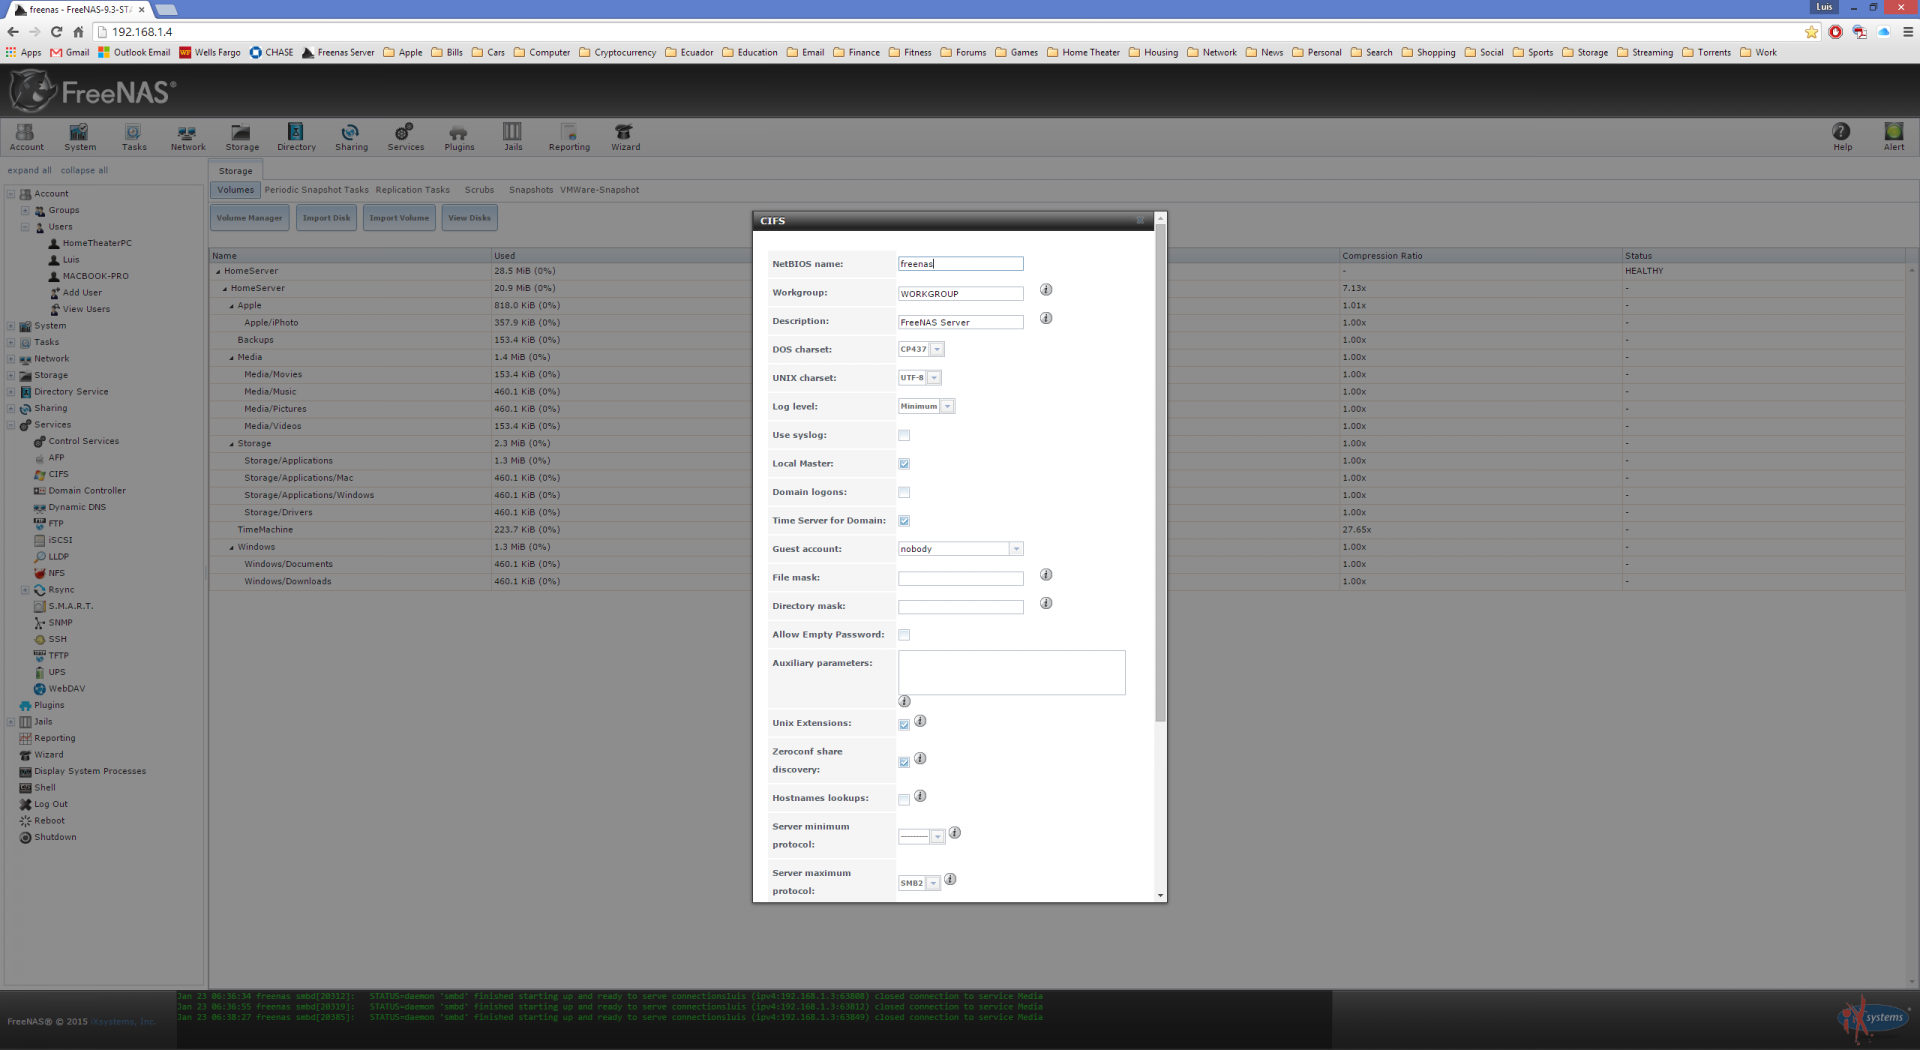This screenshot has height=1050, width=1920.
Task: Toggle Time Server for Domain checkbox
Action: point(904,521)
